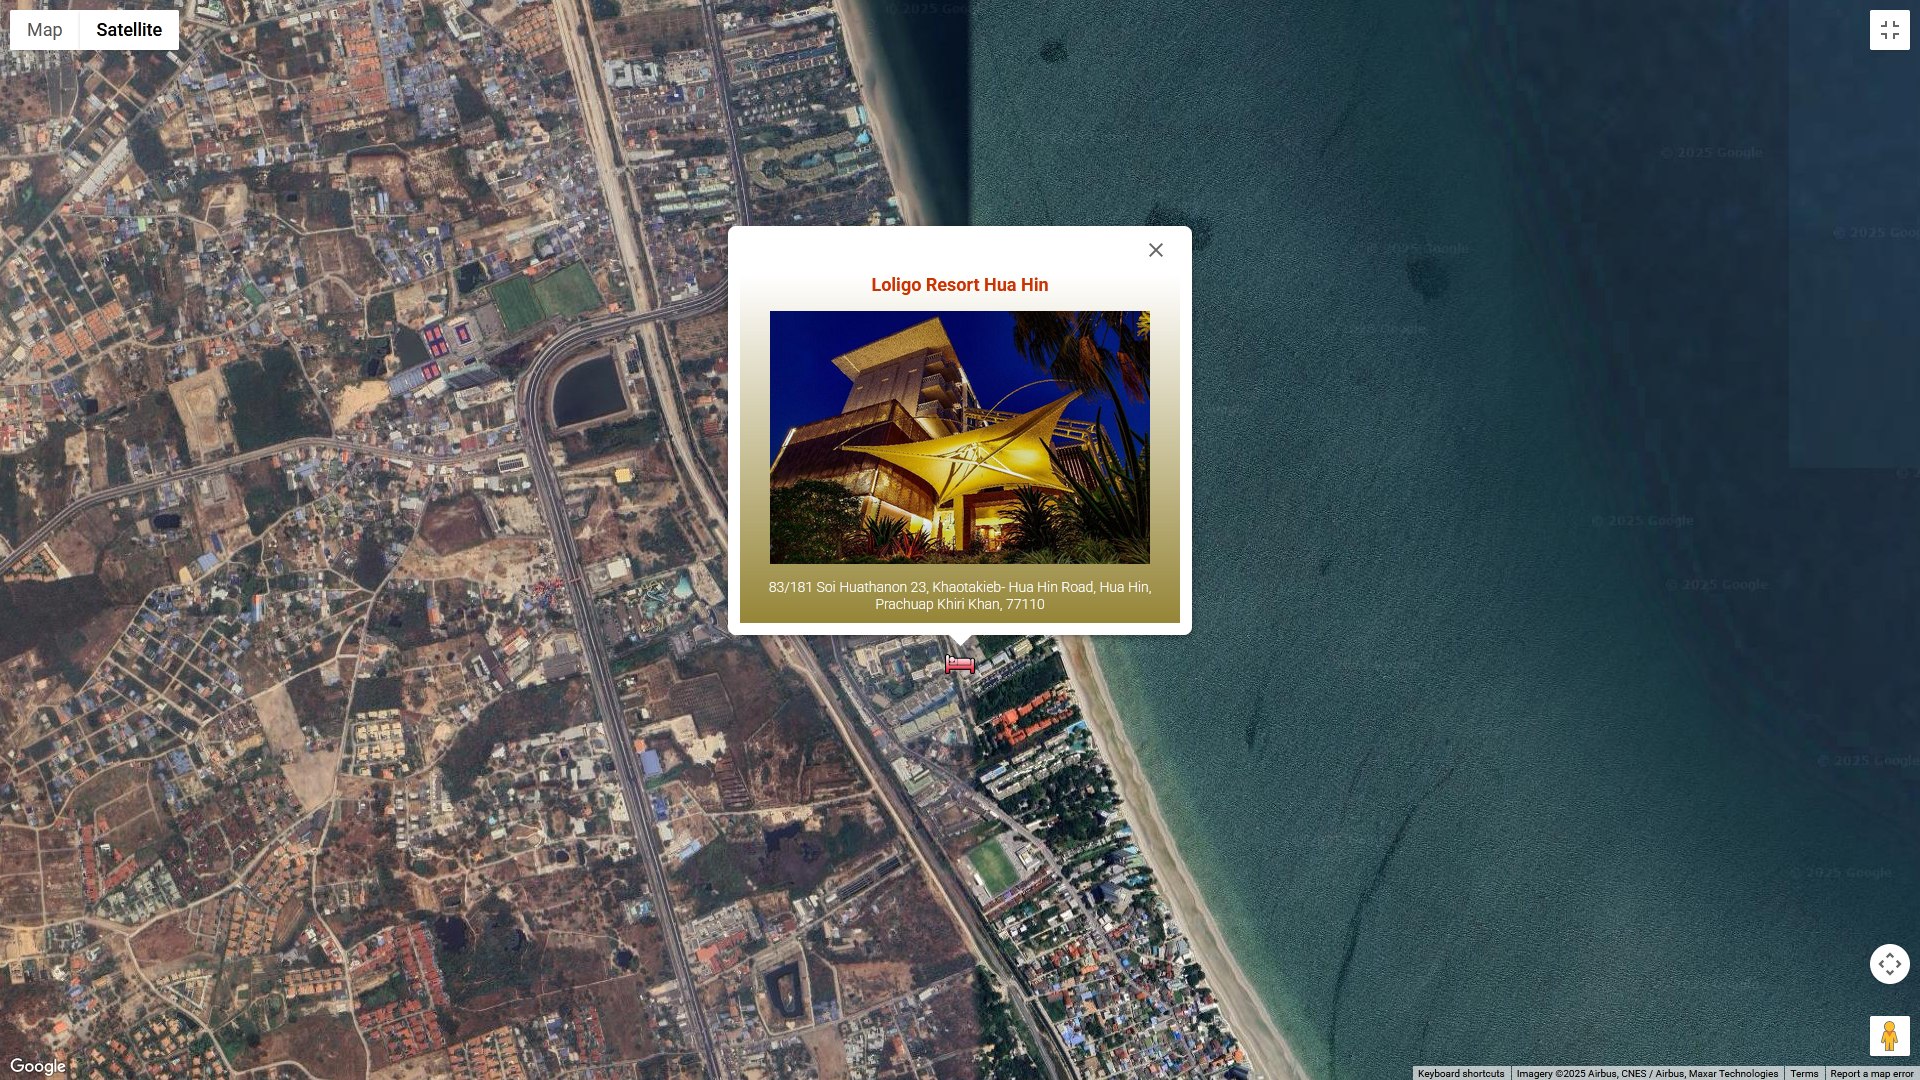Click the red hotel bed marker
1920x1080 pixels.
tap(959, 664)
